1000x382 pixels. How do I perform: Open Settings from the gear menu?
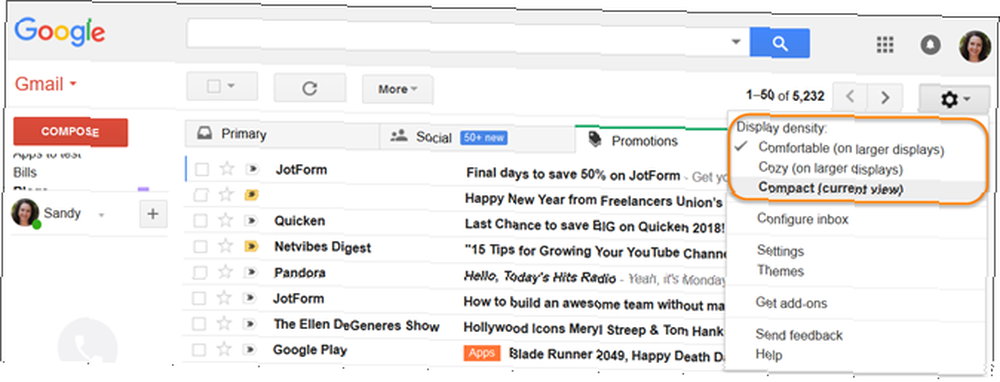coord(780,251)
